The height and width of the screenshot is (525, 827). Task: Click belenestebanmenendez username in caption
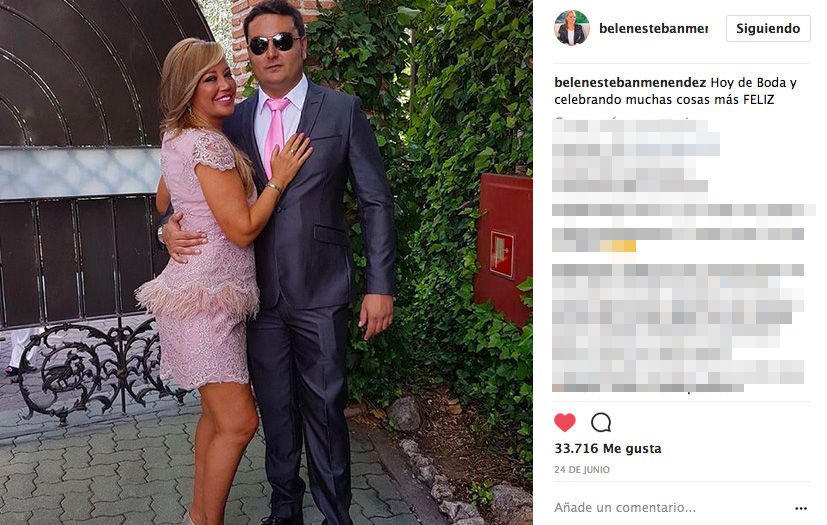point(630,83)
